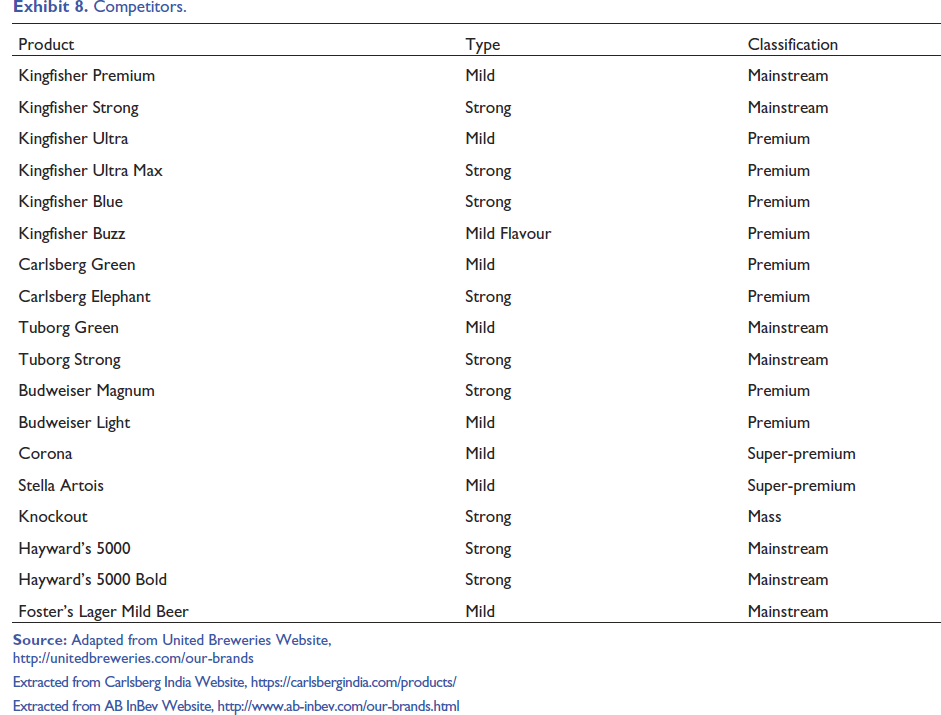Select the Stella Artois row name
Viewport: 941px width, 715px height.
pyautogui.click(x=61, y=486)
